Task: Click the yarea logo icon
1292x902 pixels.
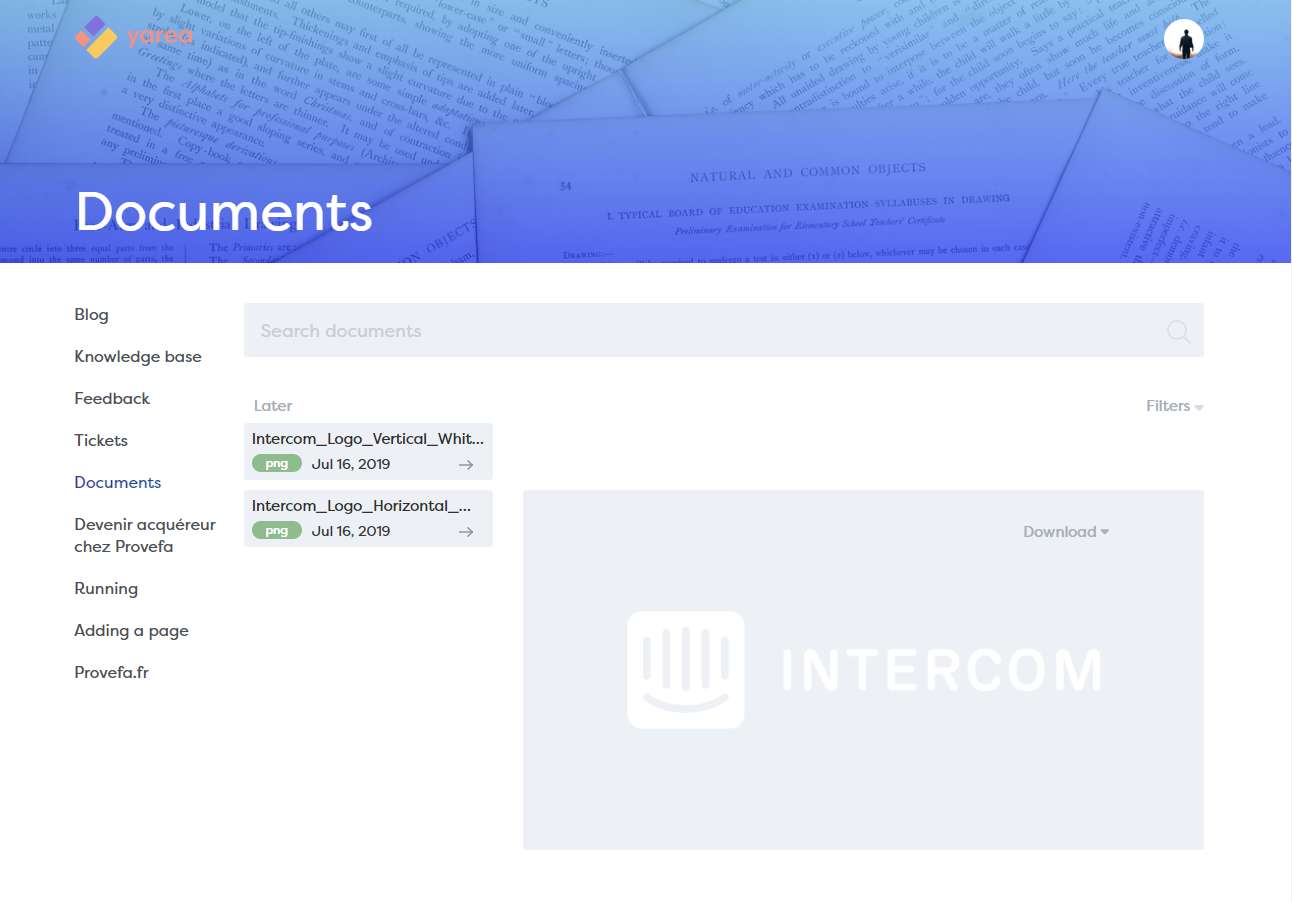Action: point(96,38)
